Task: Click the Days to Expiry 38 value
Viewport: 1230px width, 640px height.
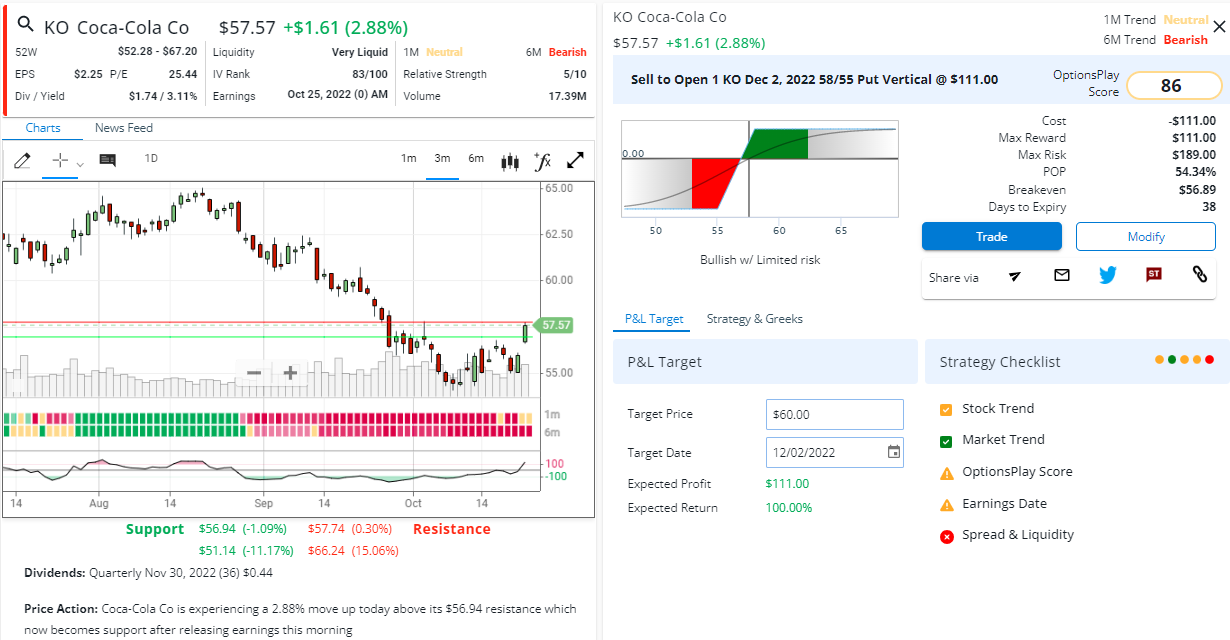Action: pyautogui.click(x=1208, y=207)
